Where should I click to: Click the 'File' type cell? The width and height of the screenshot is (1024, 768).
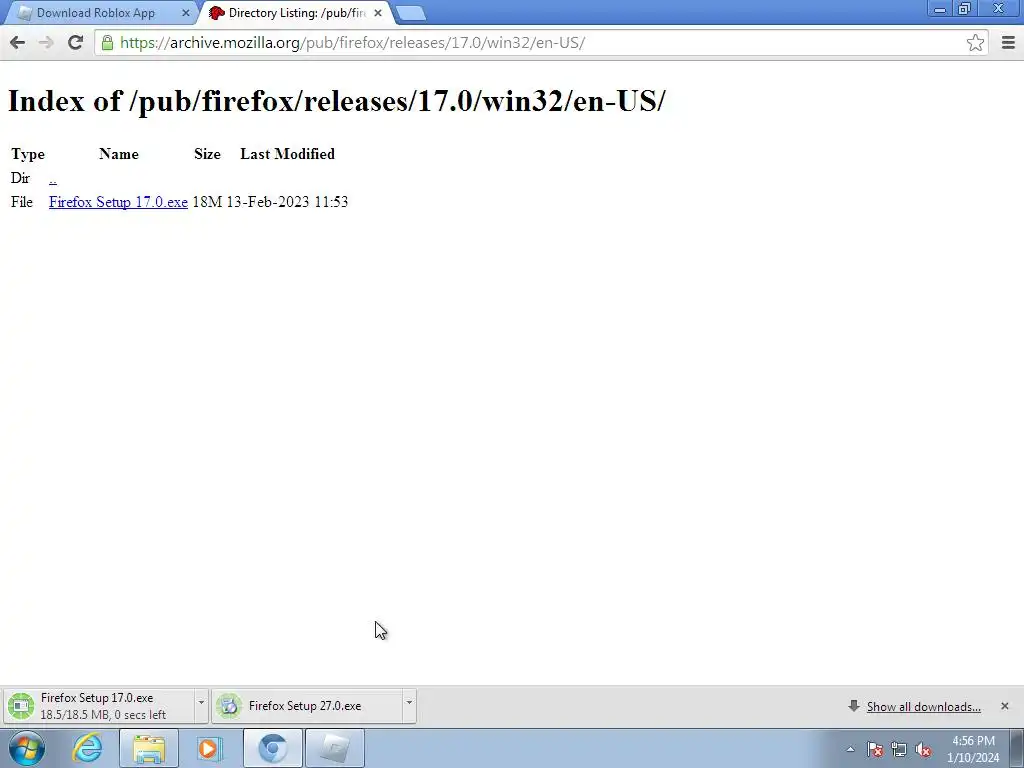pyautogui.click(x=22, y=202)
